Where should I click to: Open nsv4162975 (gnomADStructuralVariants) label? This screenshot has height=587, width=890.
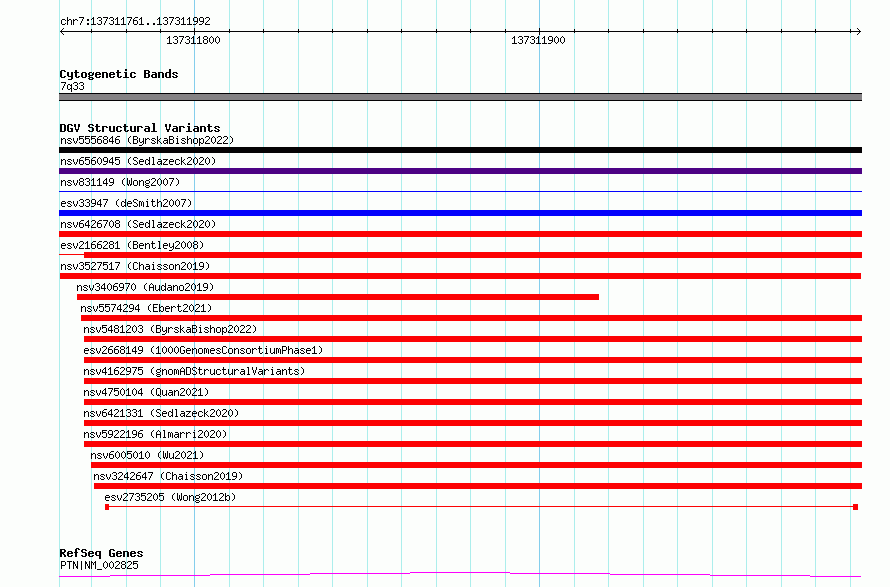point(194,371)
